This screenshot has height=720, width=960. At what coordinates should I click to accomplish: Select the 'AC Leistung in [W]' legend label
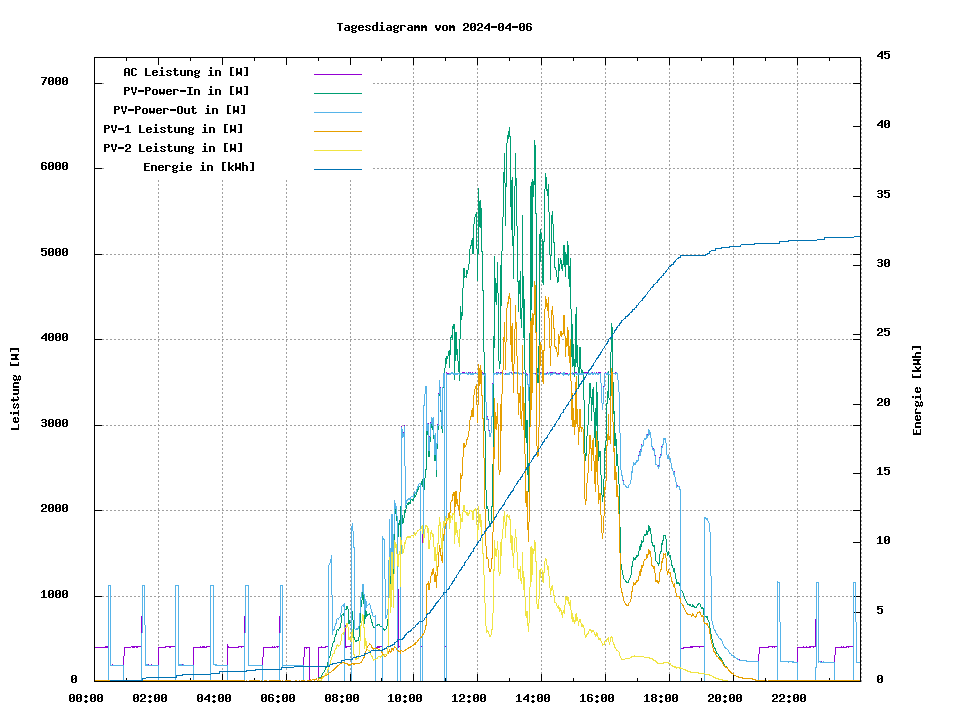coord(186,72)
